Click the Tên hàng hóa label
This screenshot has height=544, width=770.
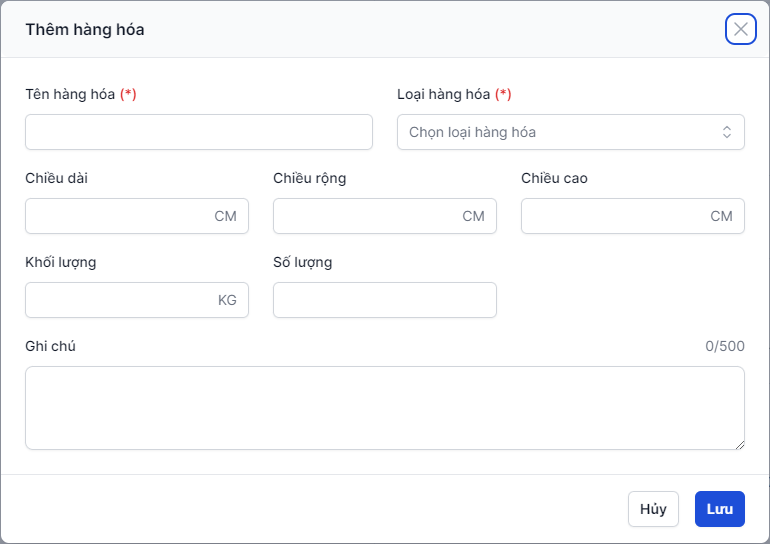tap(70, 94)
